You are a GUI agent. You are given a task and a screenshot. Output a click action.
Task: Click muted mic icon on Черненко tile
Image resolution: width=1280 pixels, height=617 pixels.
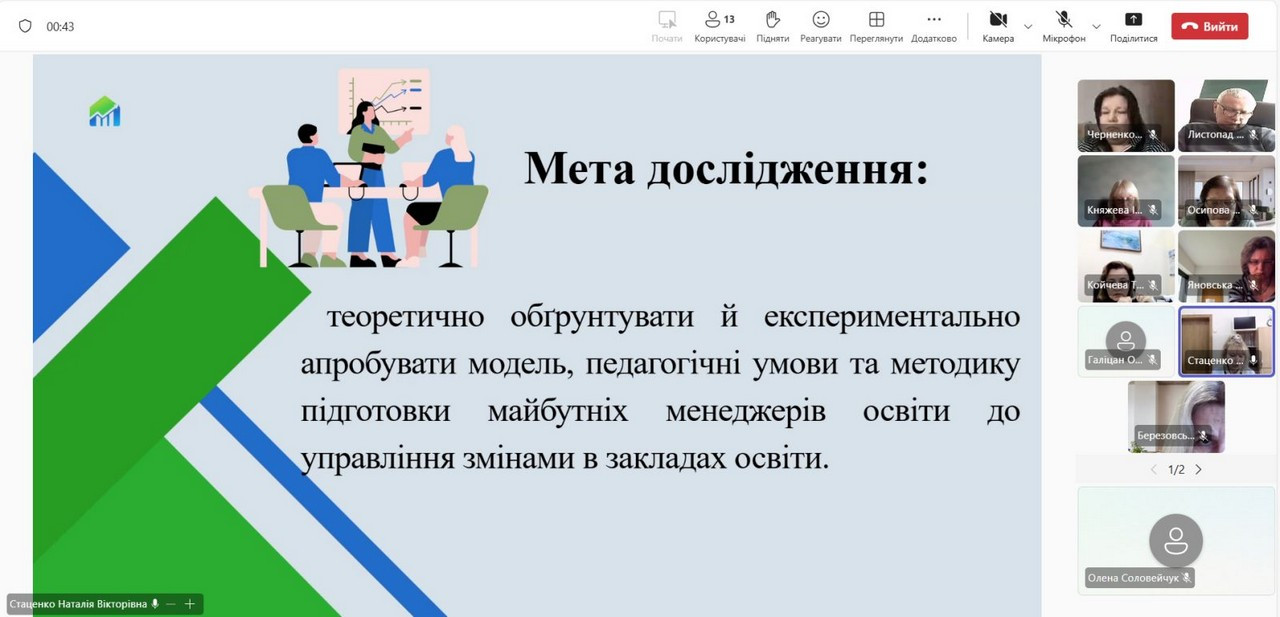(1153, 134)
